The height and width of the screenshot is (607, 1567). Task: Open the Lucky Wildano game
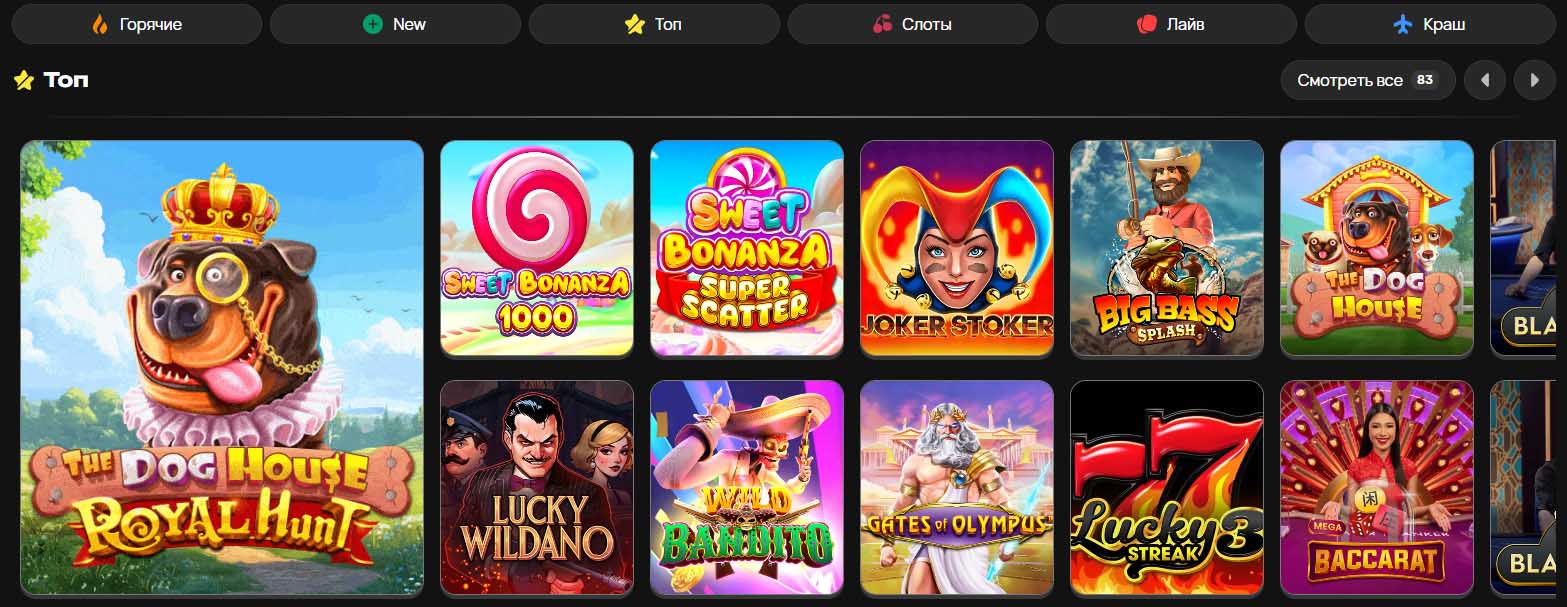[x=537, y=488]
